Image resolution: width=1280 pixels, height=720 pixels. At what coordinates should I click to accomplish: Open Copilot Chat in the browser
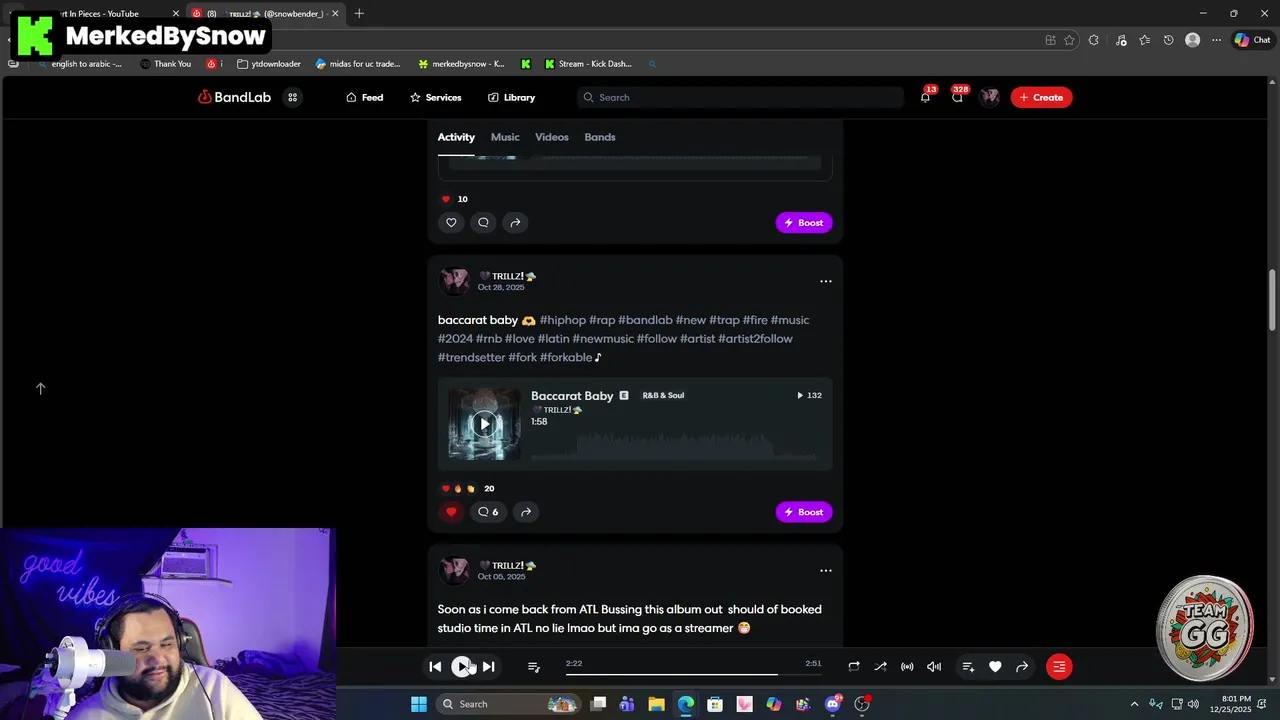[1252, 40]
